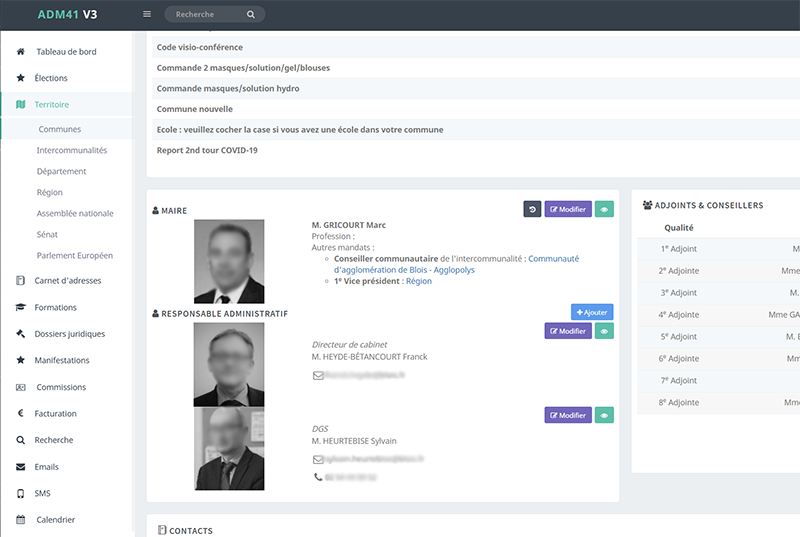Open Carnet d'adresses menu item

click(66, 280)
